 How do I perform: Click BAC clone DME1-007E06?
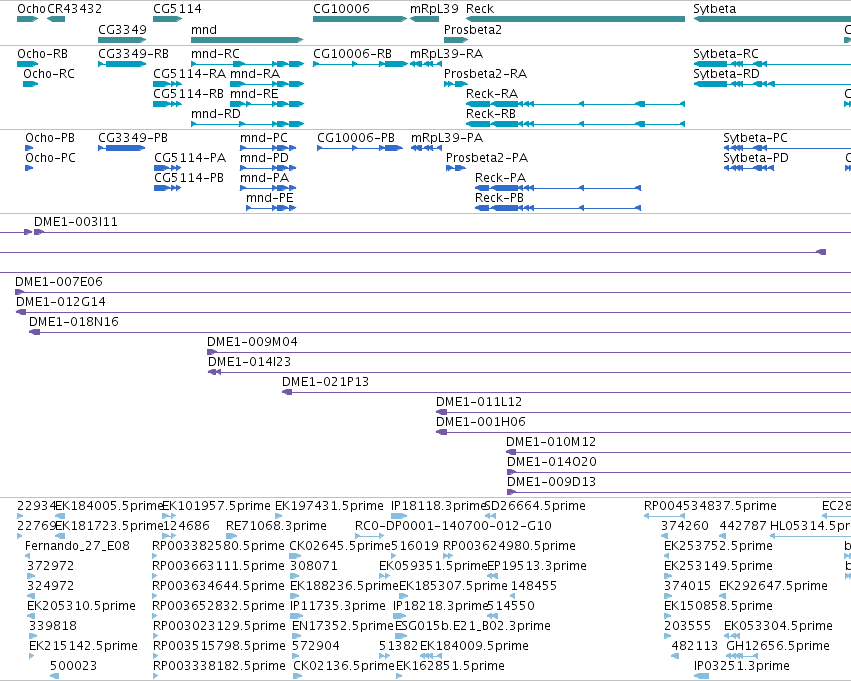433,292
